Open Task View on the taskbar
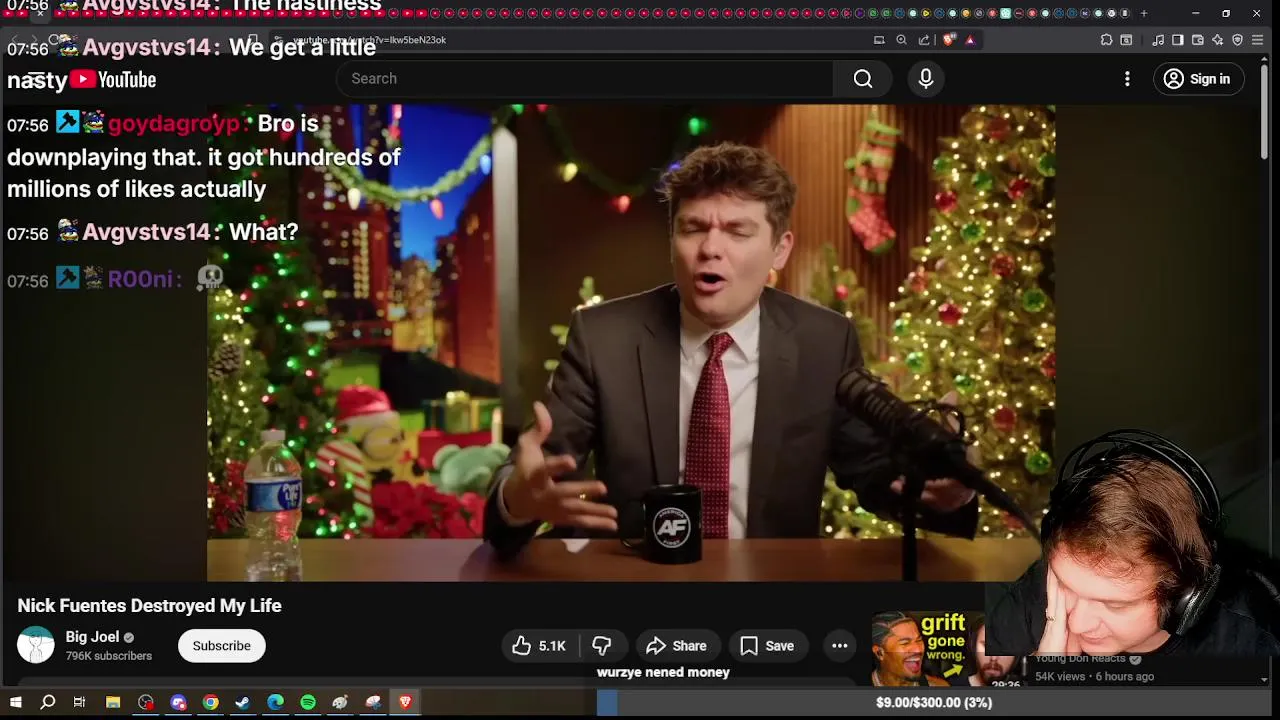1280x720 pixels. tap(79, 703)
